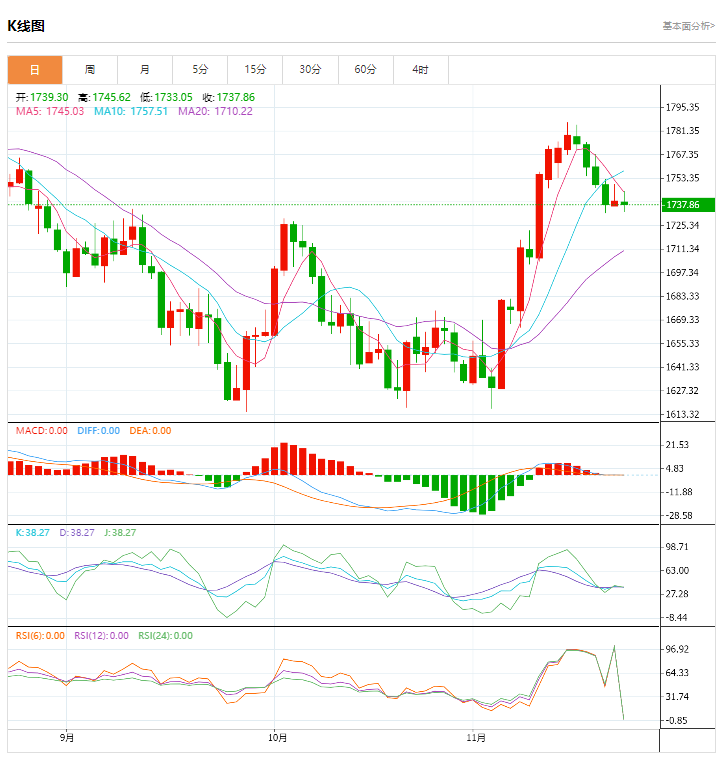Click the 1781.35 price axis label
Screen dimensions: 718x761
click(683, 131)
